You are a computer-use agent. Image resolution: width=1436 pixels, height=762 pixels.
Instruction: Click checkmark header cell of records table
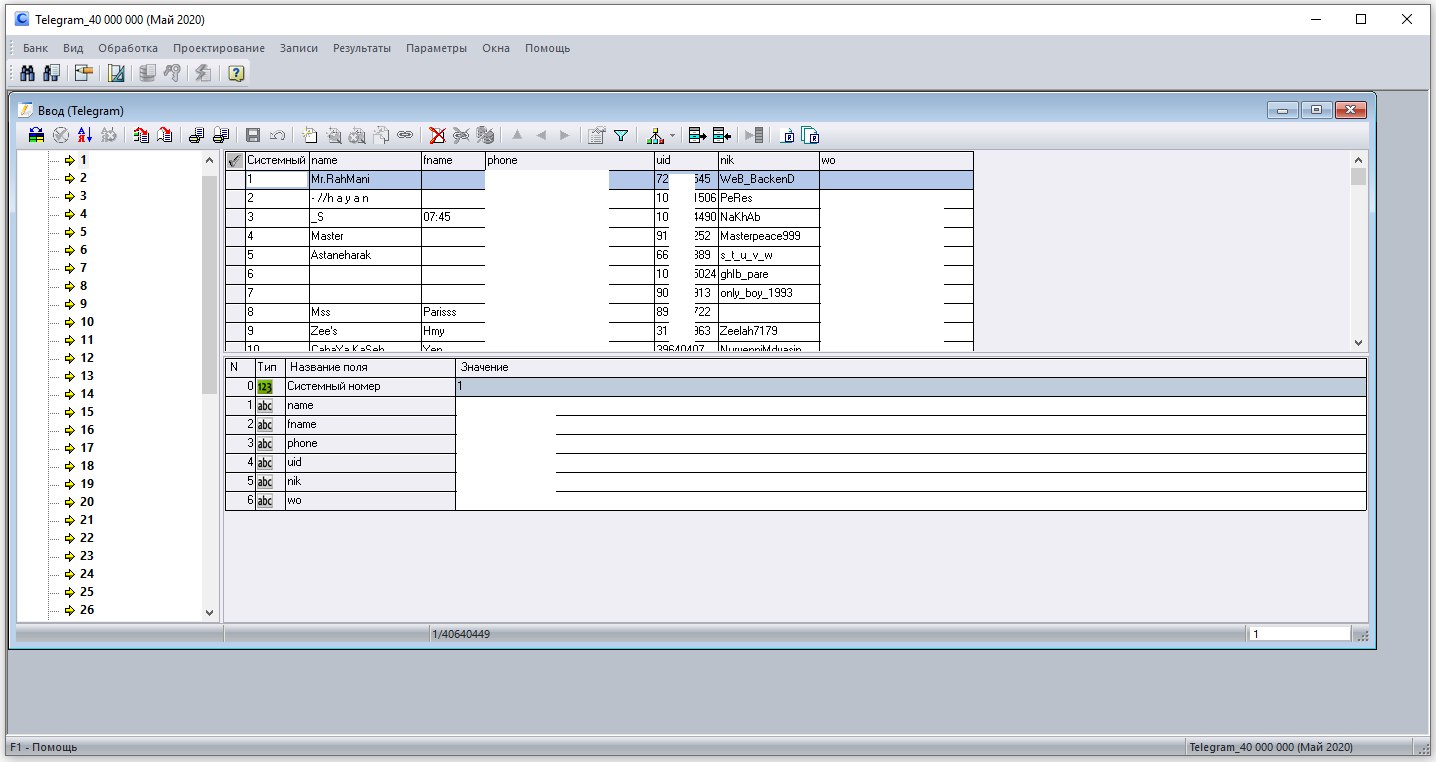(x=235, y=160)
